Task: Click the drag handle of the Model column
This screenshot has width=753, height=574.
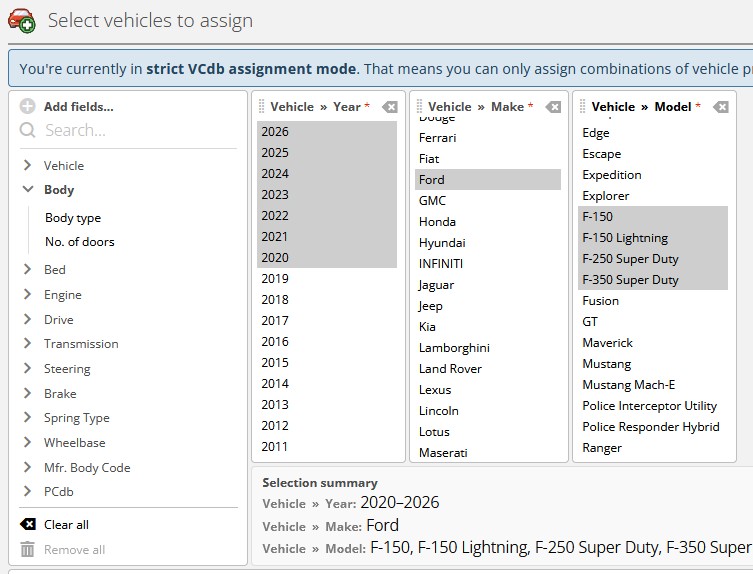Action: [583, 107]
